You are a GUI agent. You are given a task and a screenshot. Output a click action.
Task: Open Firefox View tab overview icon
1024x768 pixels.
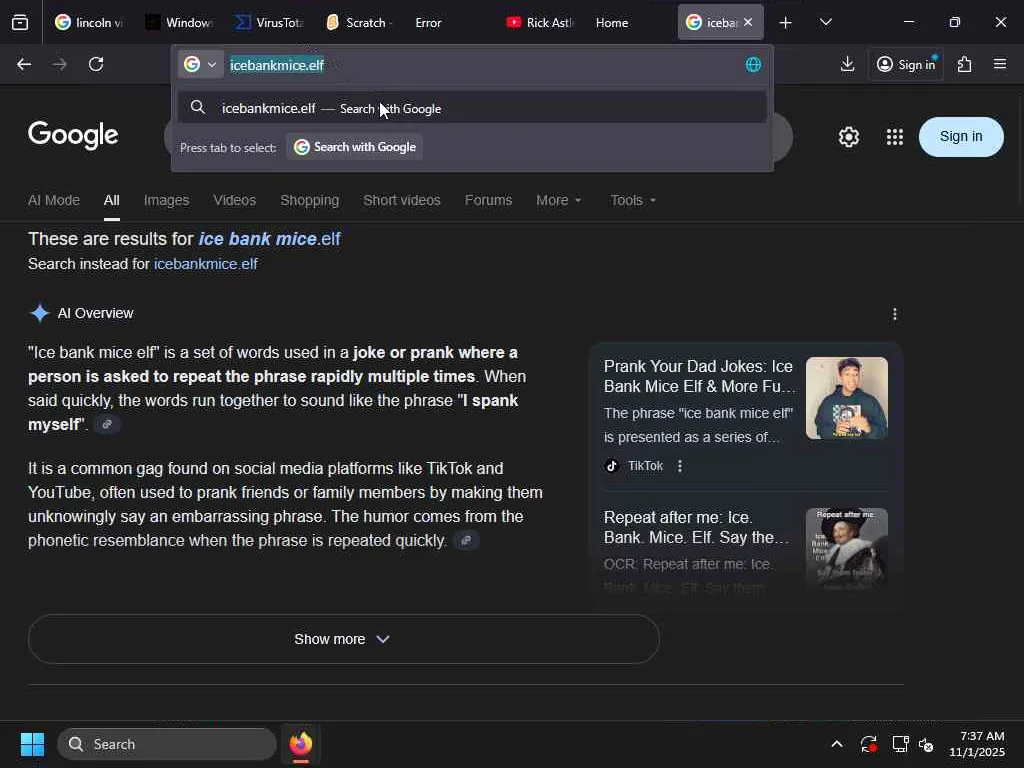(x=20, y=22)
